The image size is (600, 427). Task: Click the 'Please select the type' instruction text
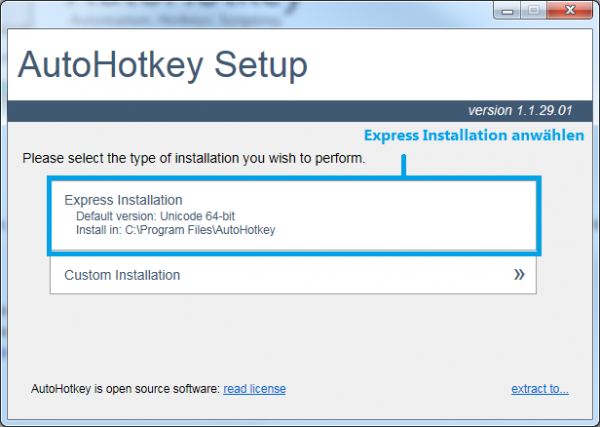[x=193, y=158]
